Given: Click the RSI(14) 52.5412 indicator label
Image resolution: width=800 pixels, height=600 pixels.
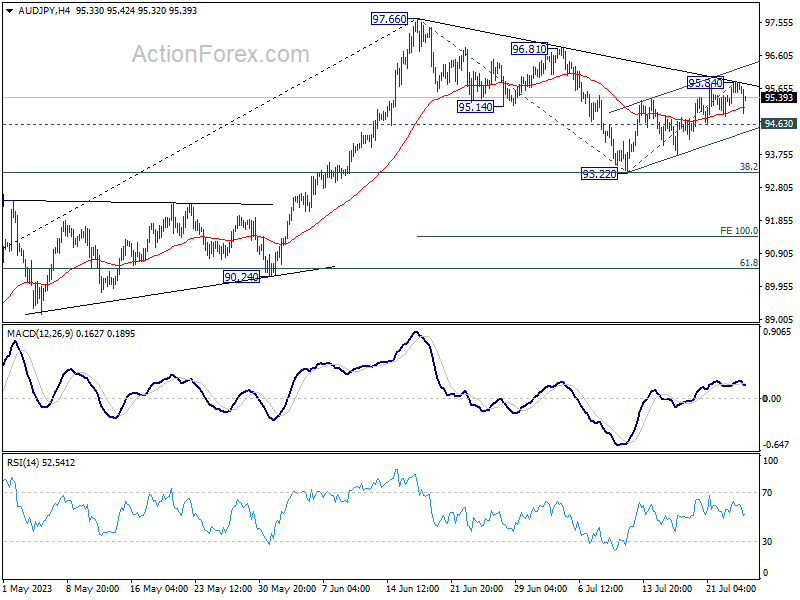Looking at the screenshot, I should [41, 463].
